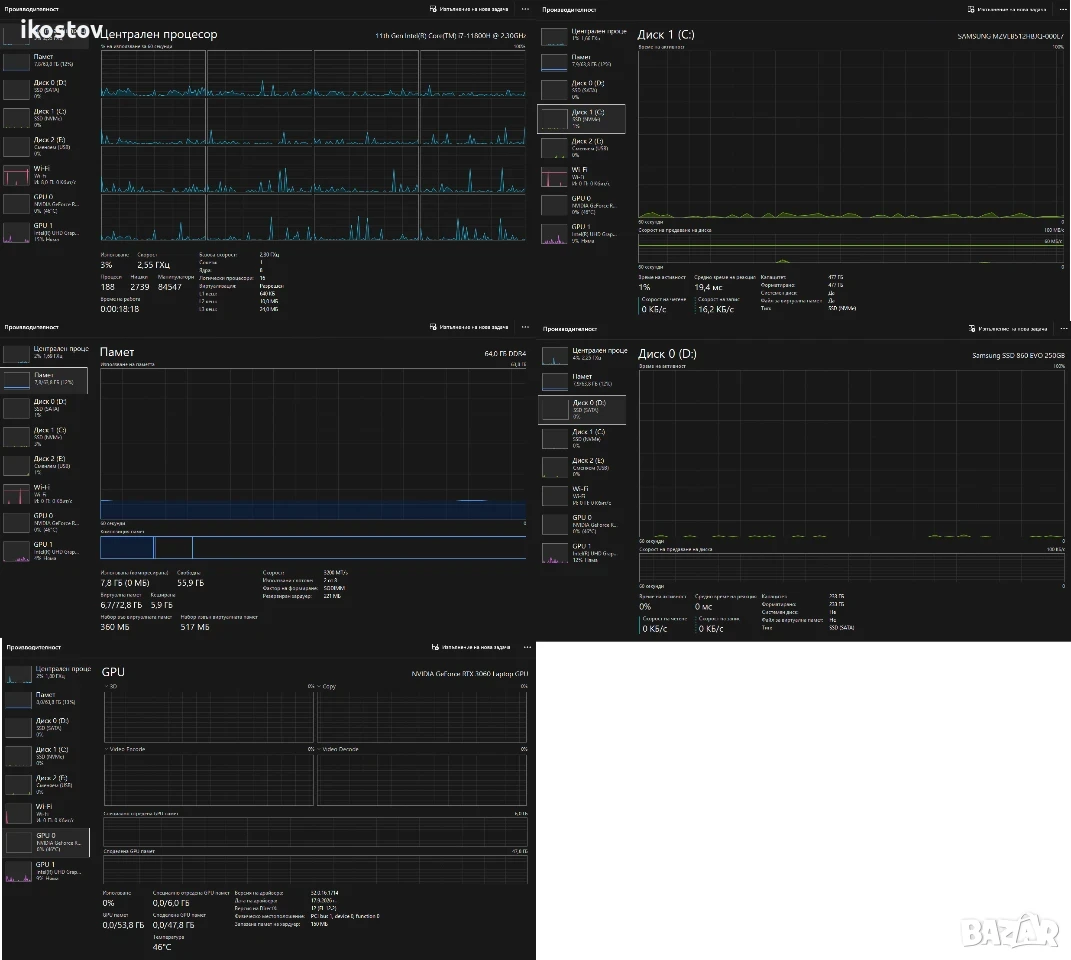Select Wi-Fi graph thumbnail in the Централен процесор window
The height and width of the screenshot is (960, 1071).
16,176
